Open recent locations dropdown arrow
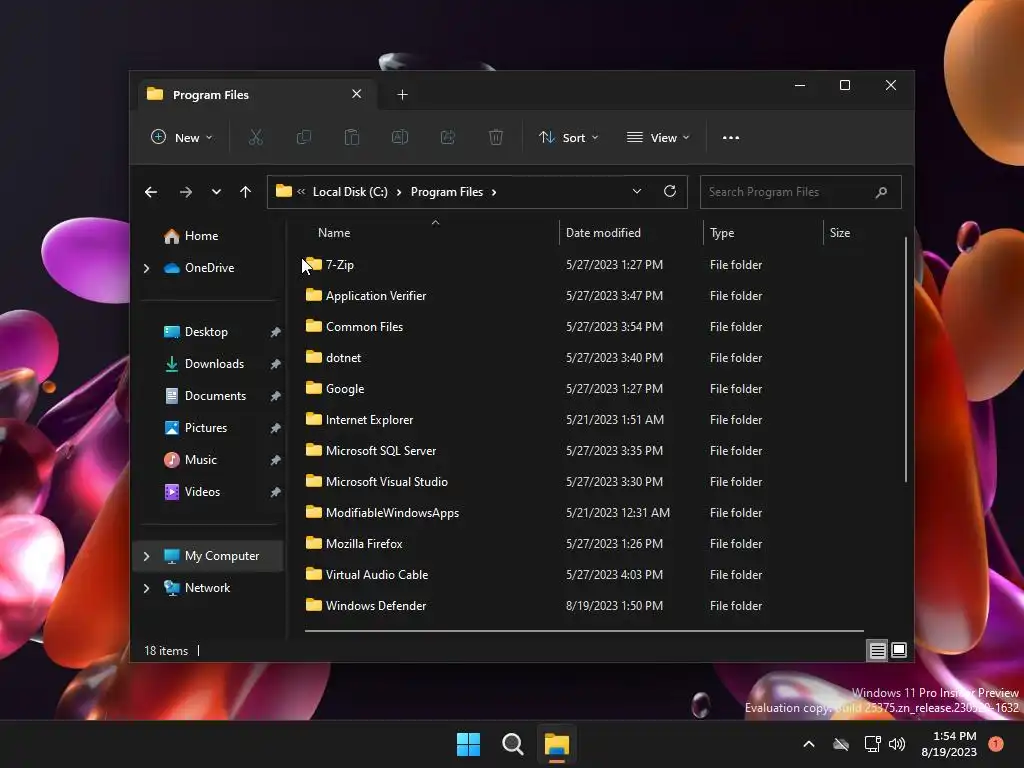The width and height of the screenshot is (1024, 768). (216, 192)
